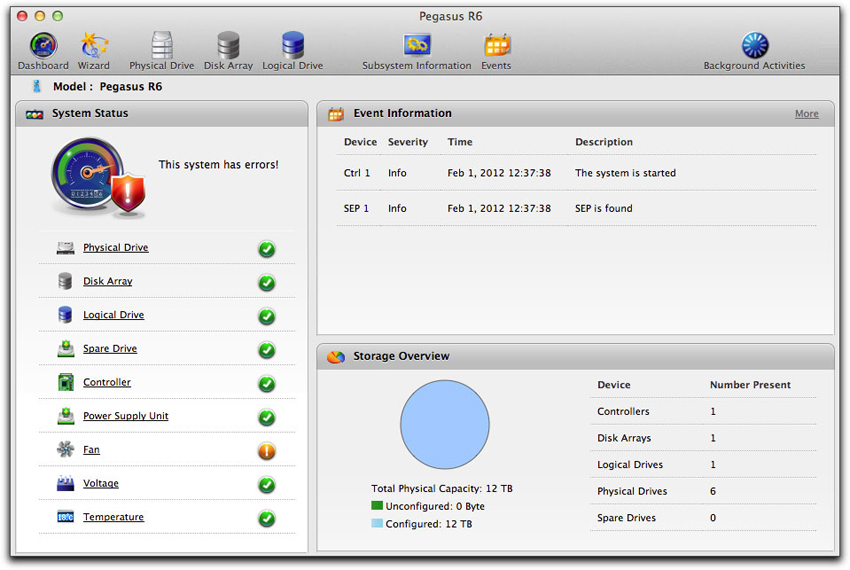Click the light blue Configured legend swatch
This screenshot has height=570, width=850.
pos(377,523)
